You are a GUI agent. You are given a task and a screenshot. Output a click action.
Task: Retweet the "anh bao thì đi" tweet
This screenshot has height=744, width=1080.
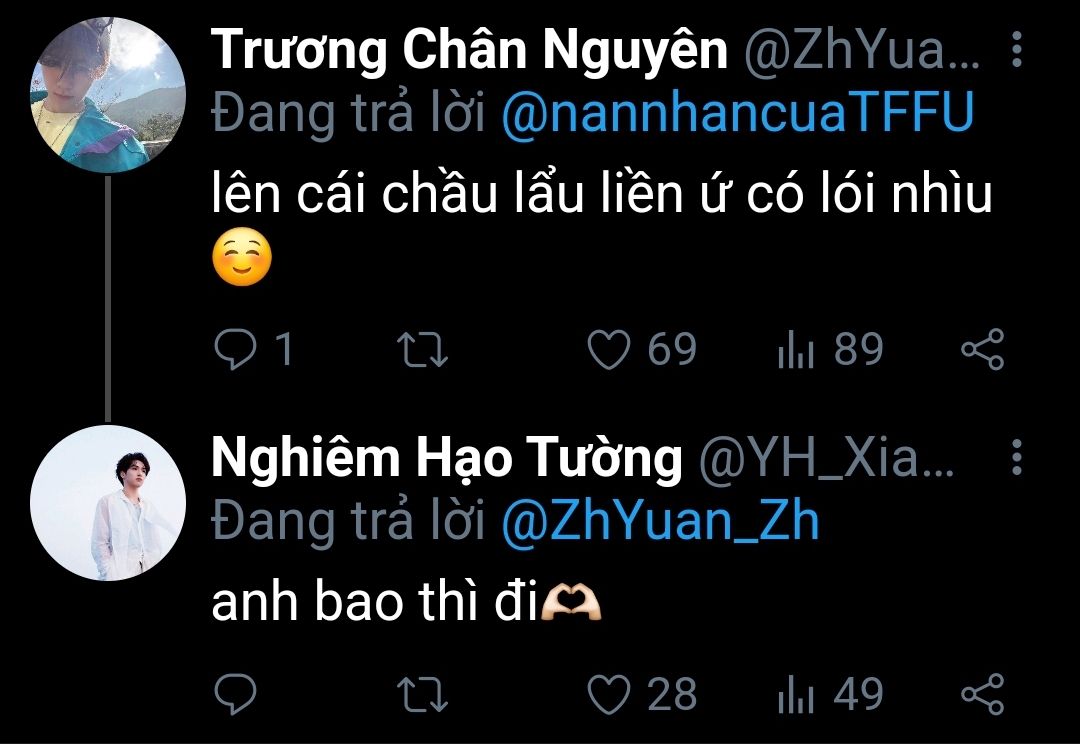(423, 694)
